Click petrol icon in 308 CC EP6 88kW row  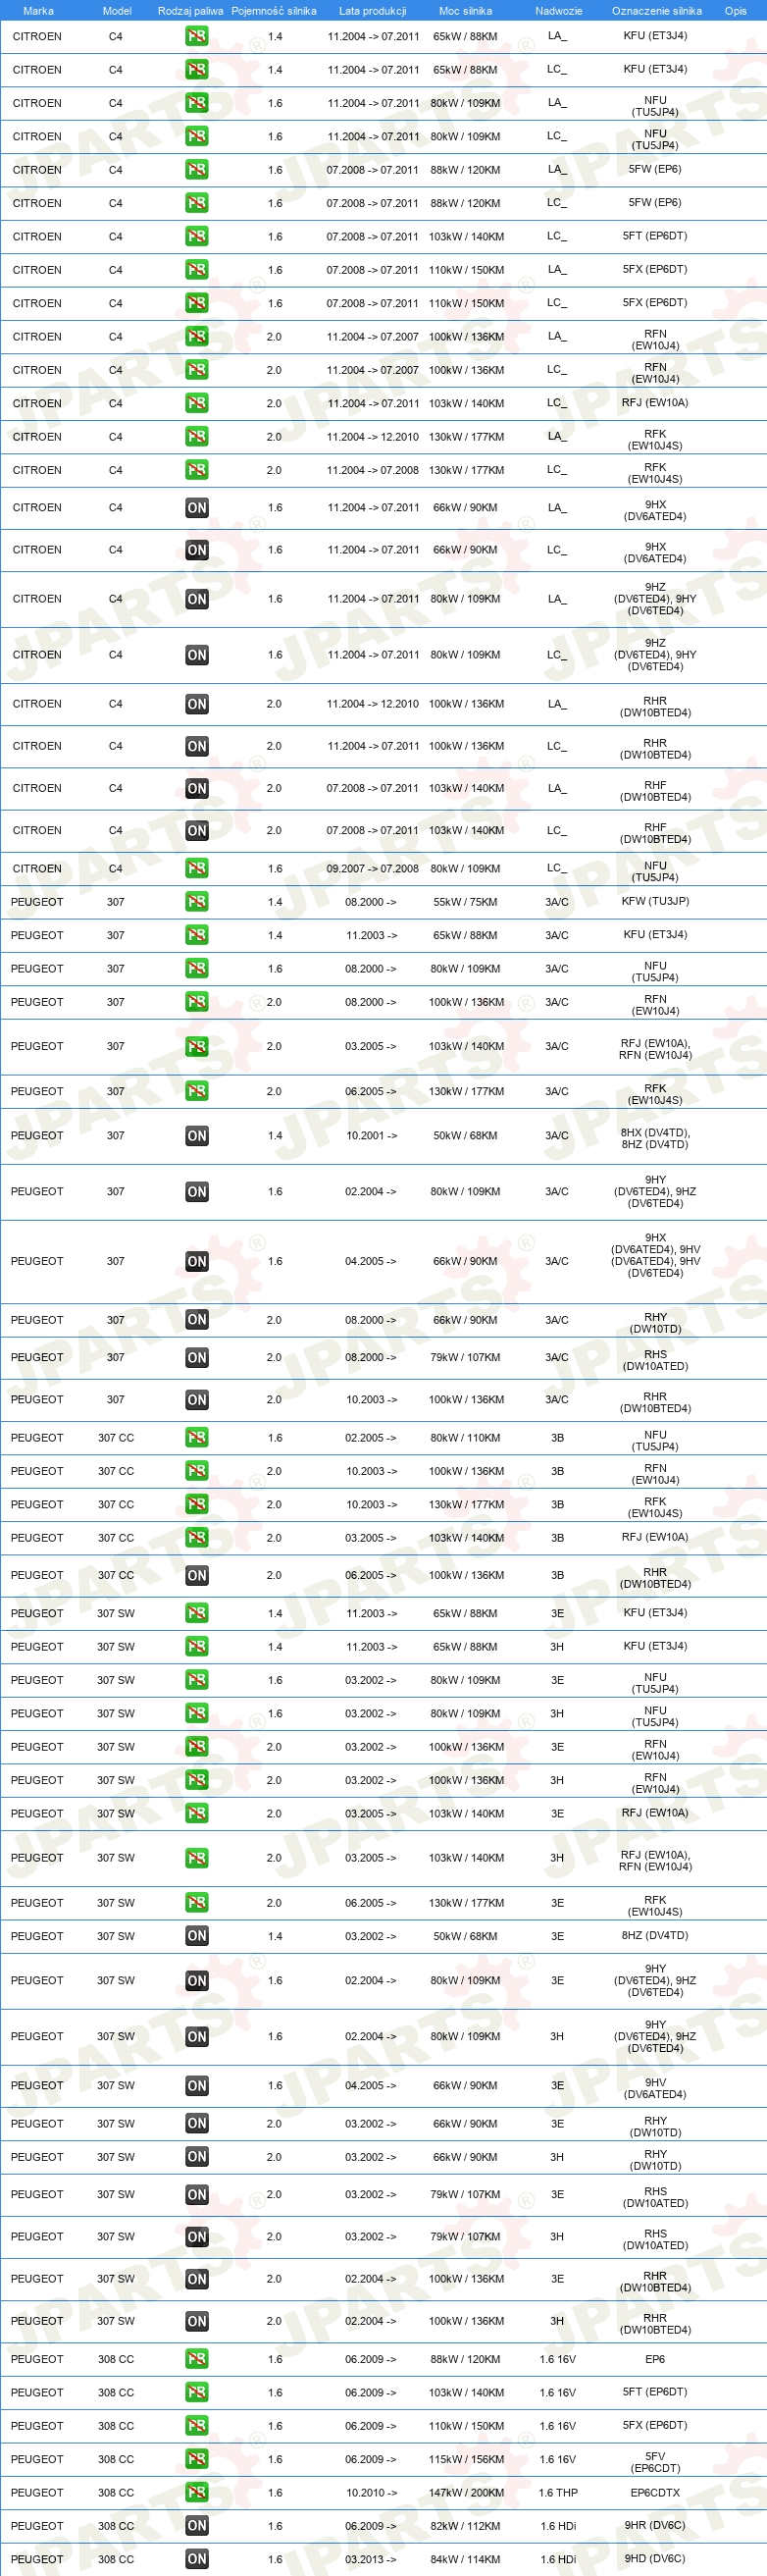coord(197,2359)
